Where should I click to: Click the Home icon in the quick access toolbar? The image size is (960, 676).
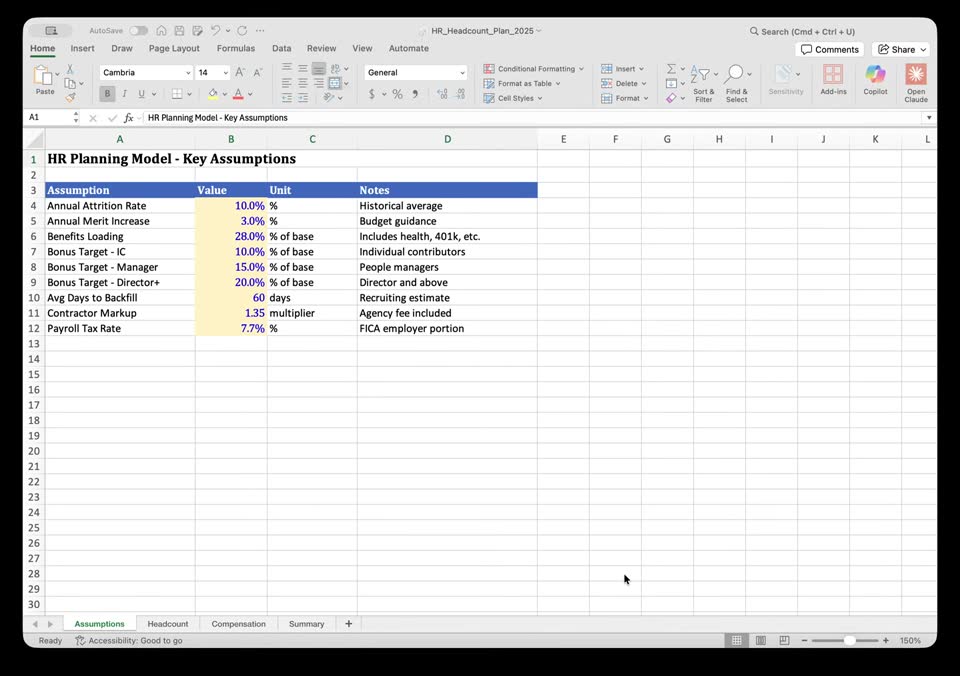(x=161, y=31)
